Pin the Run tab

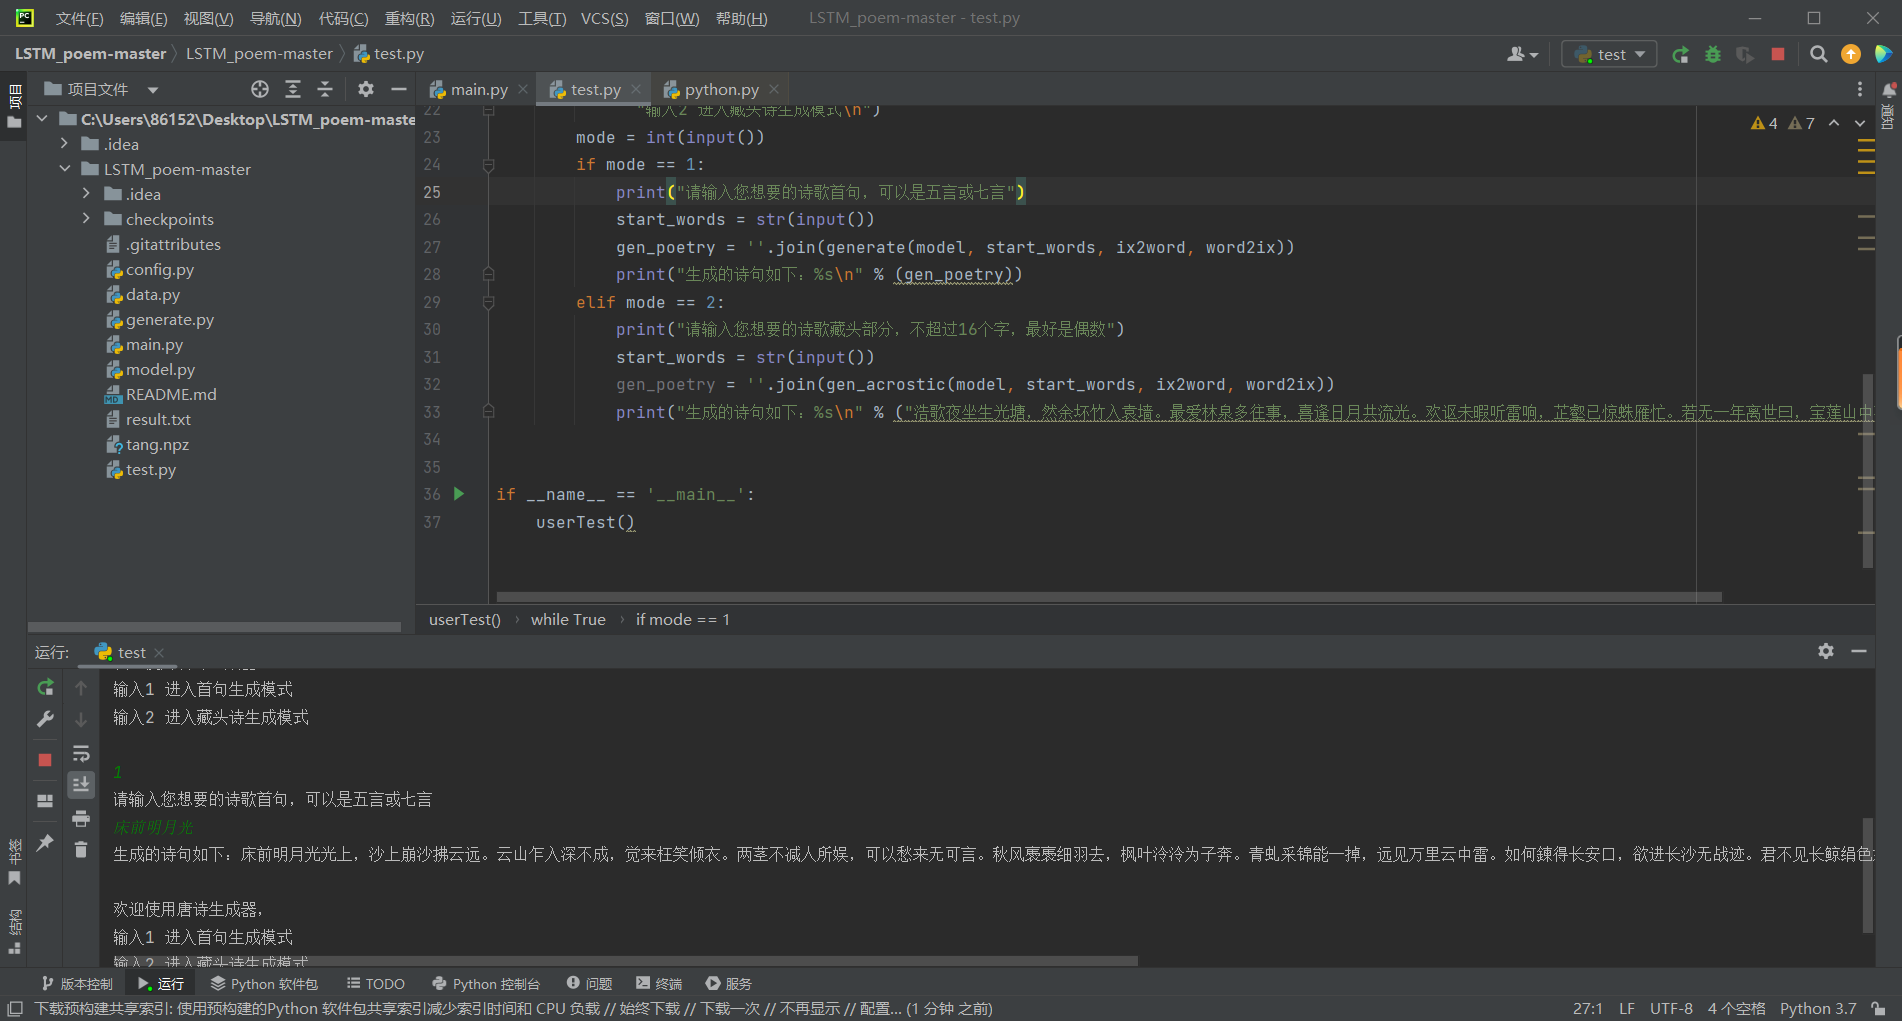click(x=45, y=843)
